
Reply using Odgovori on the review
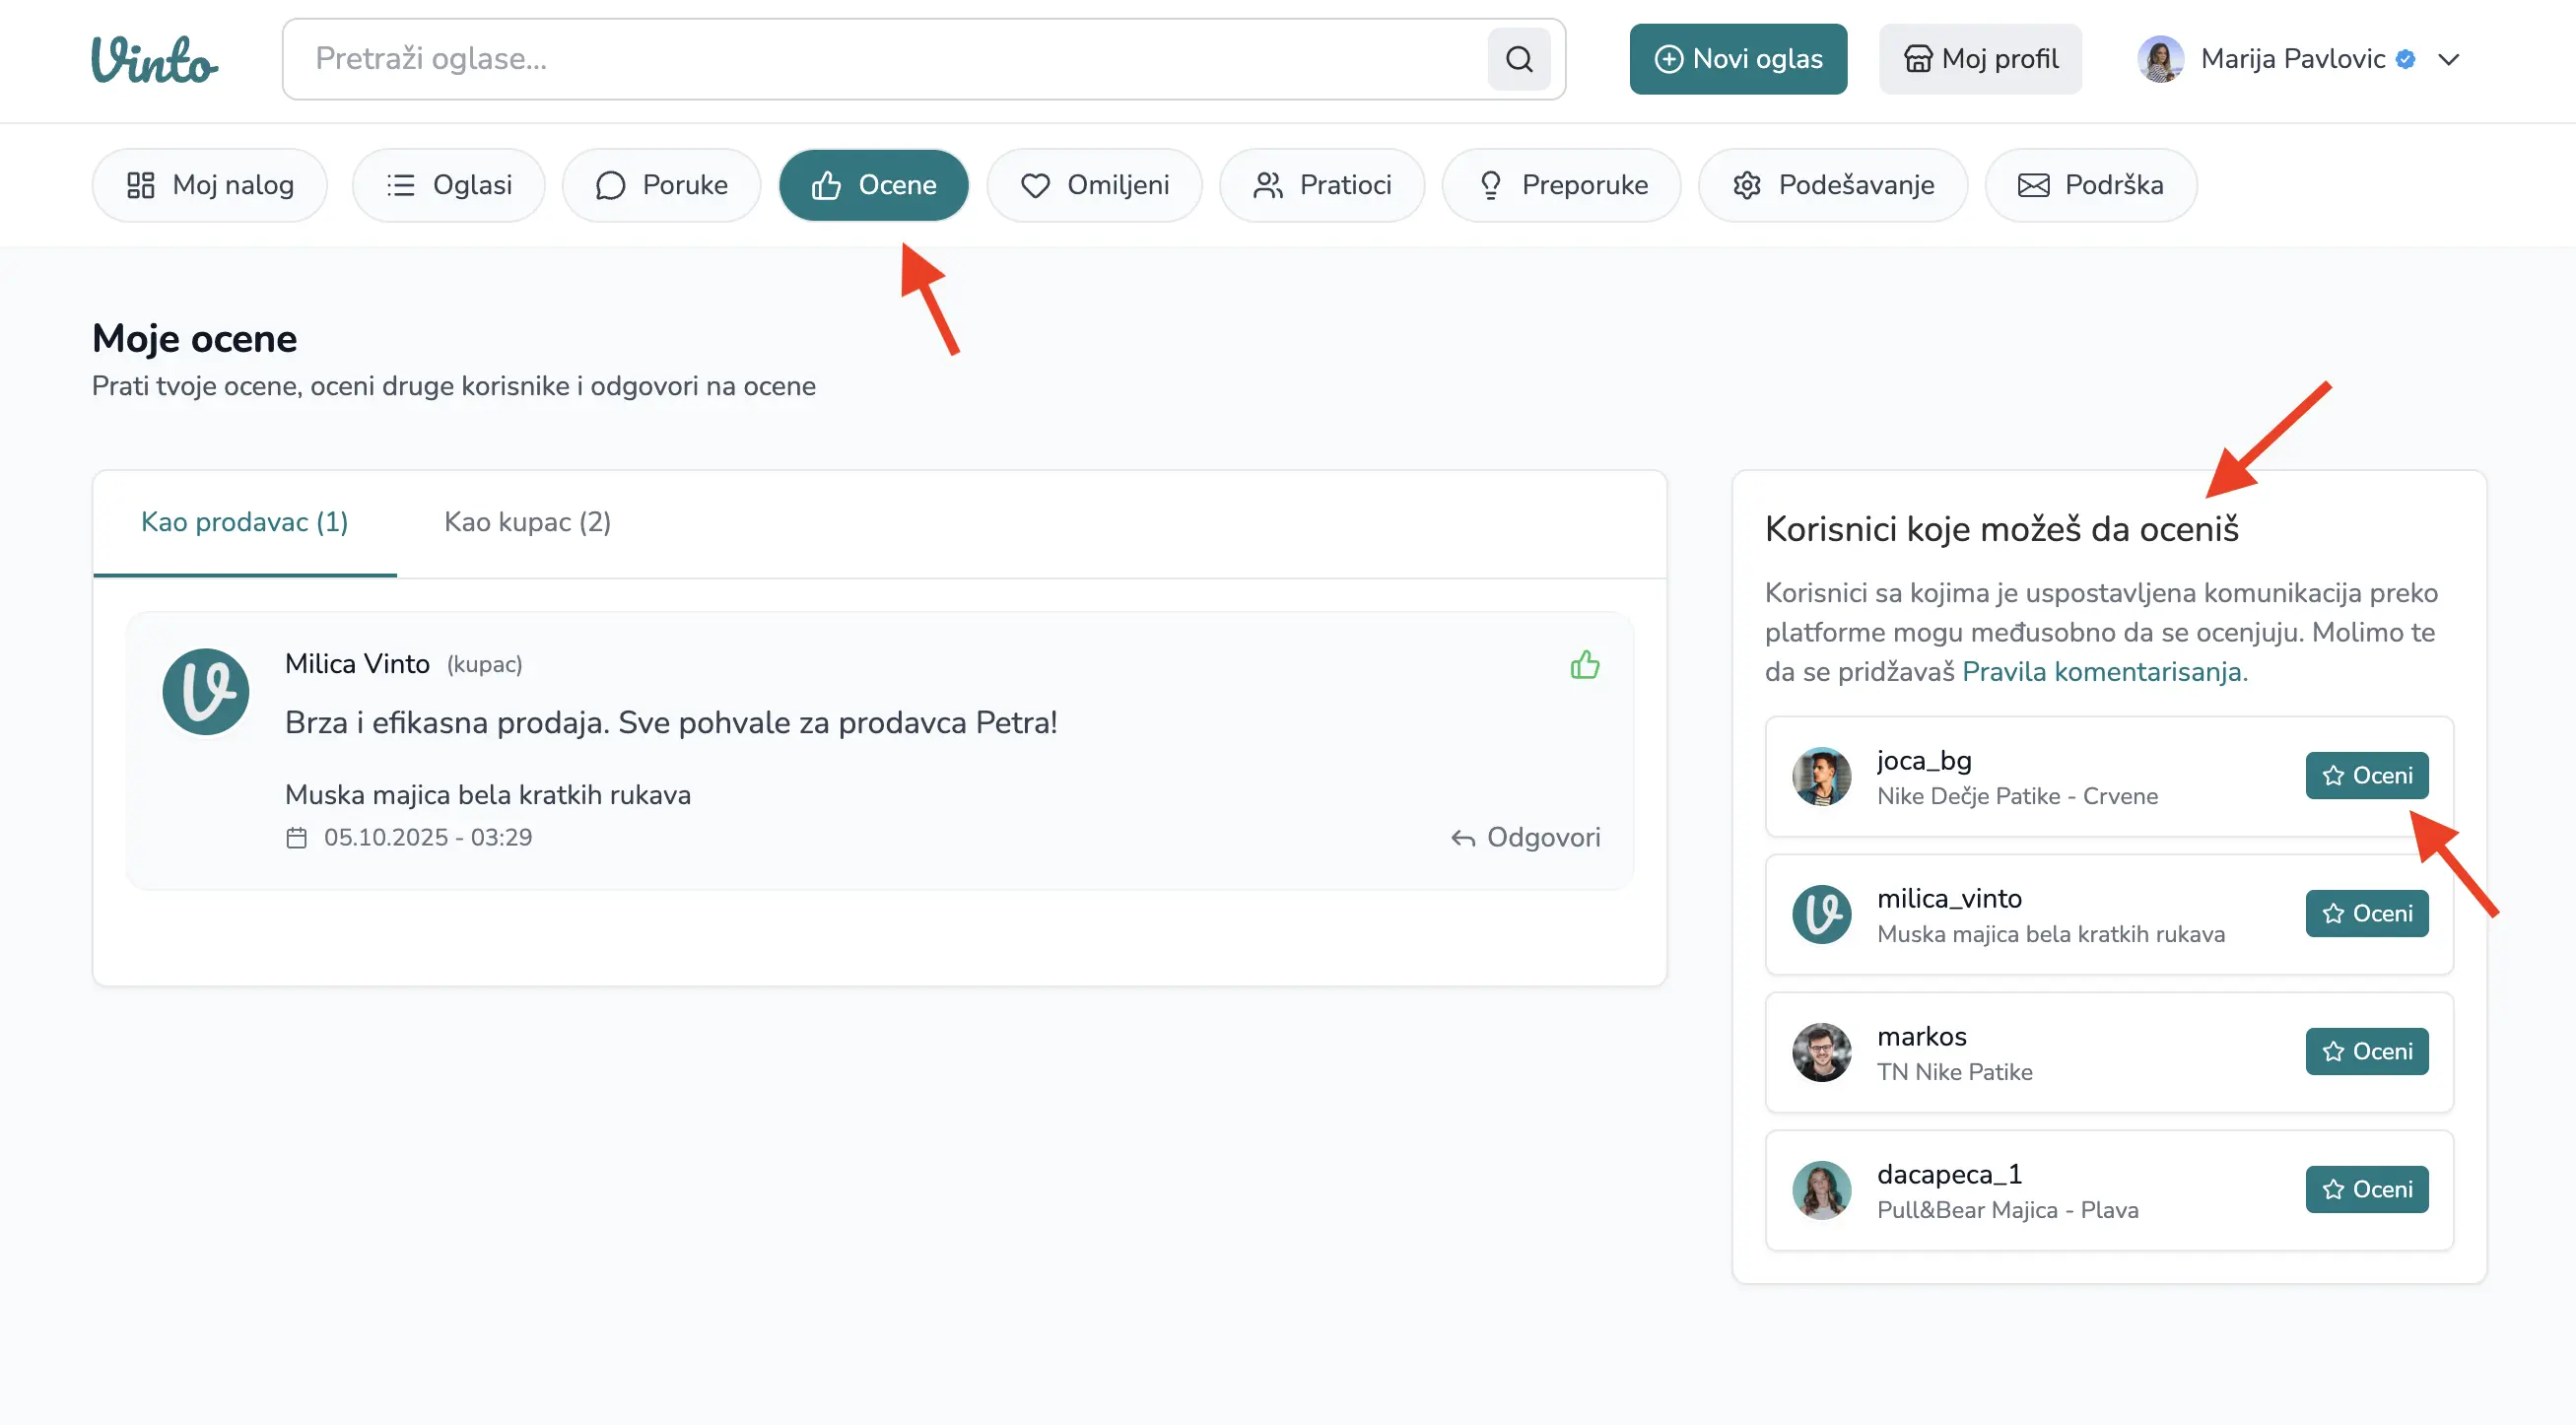(1525, 837)
